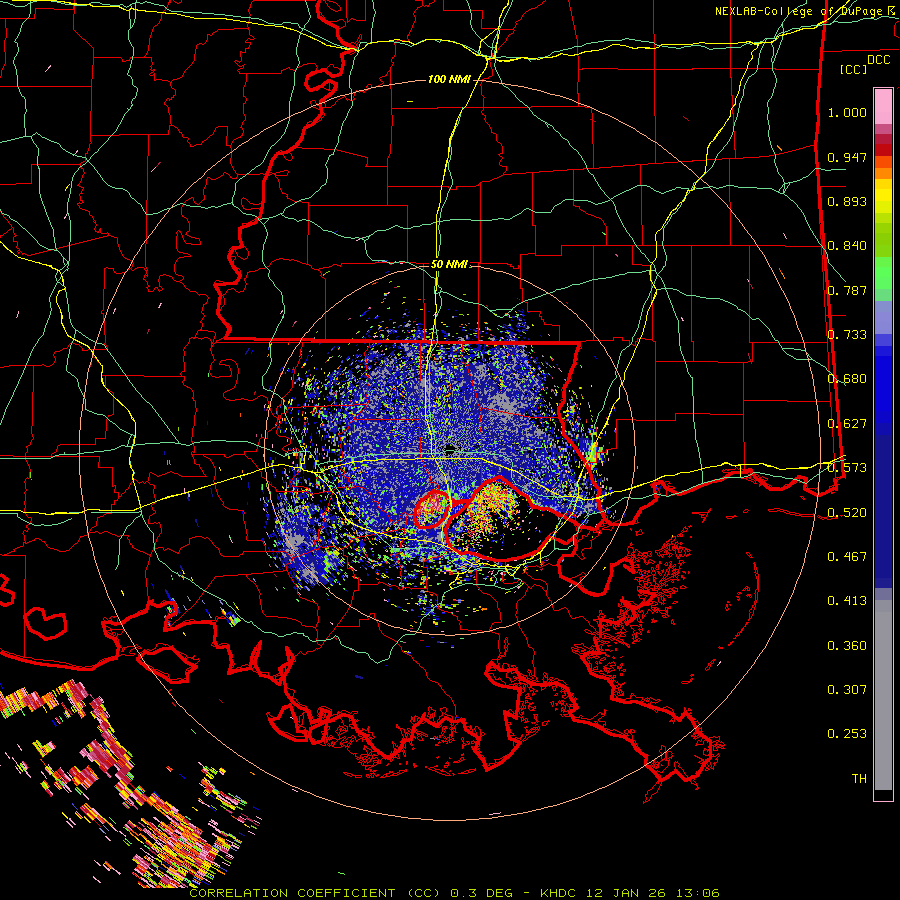Click the 0.840 scale value
Viewport: 900px width, 900px height.
pos(847,246)
